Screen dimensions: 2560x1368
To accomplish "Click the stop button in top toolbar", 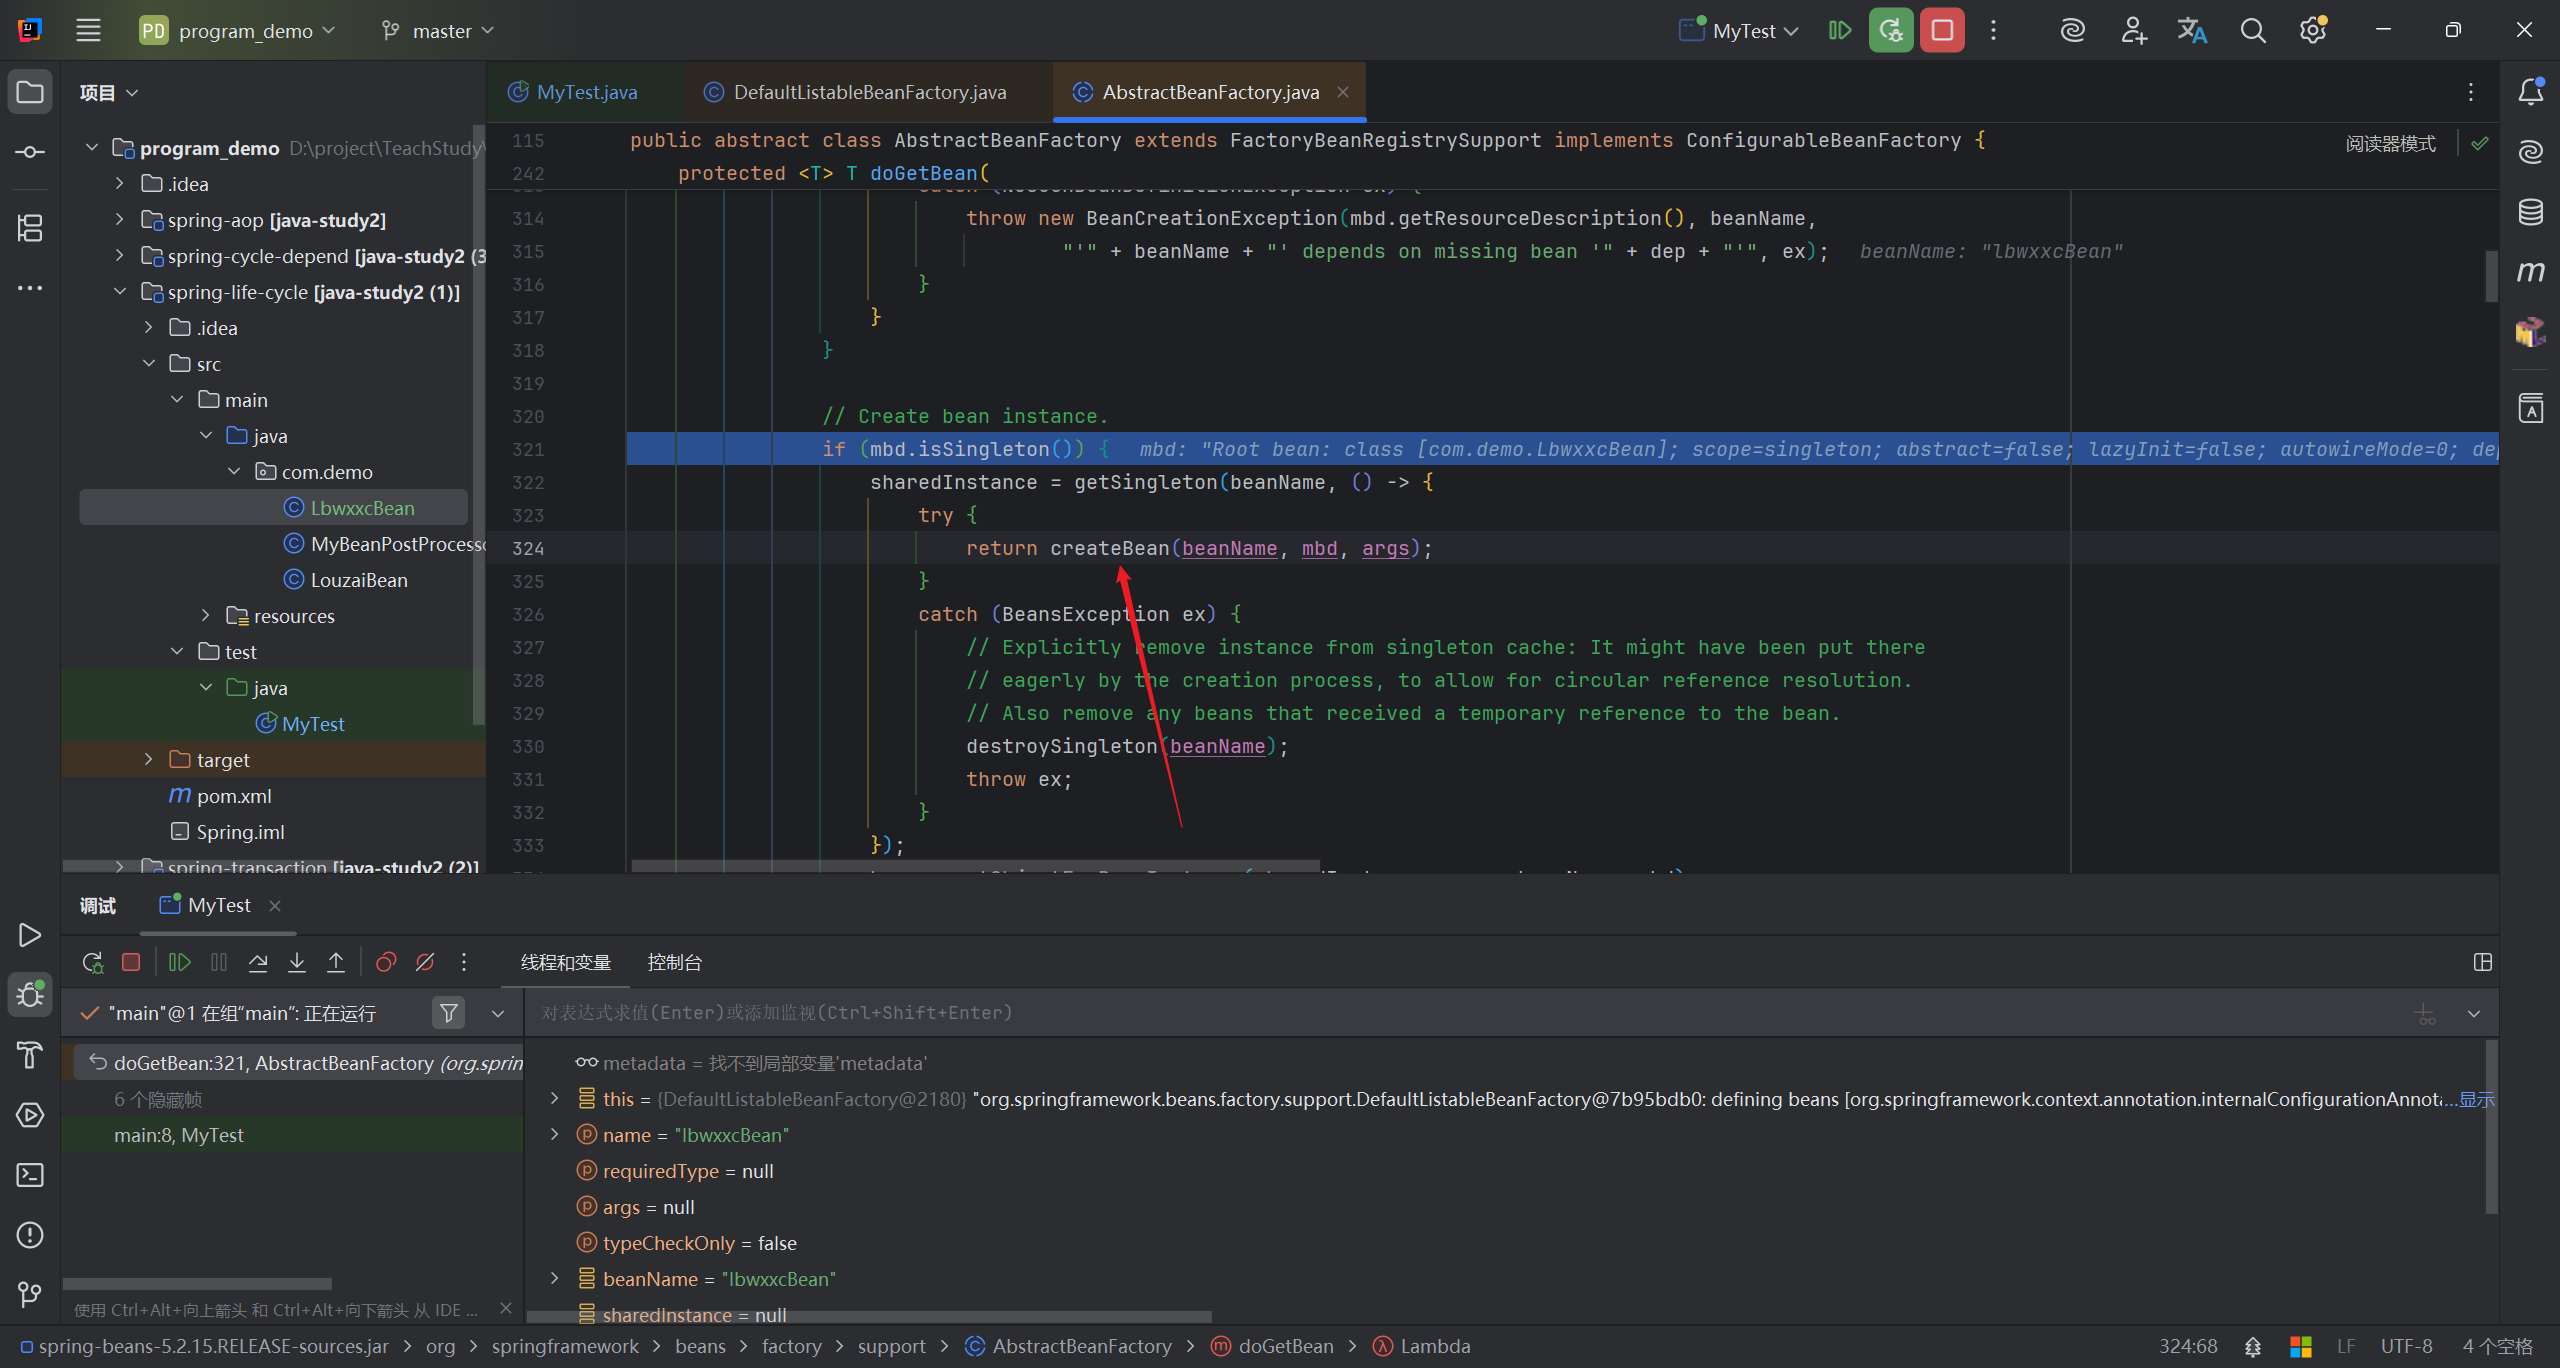I will point(1942,30).
